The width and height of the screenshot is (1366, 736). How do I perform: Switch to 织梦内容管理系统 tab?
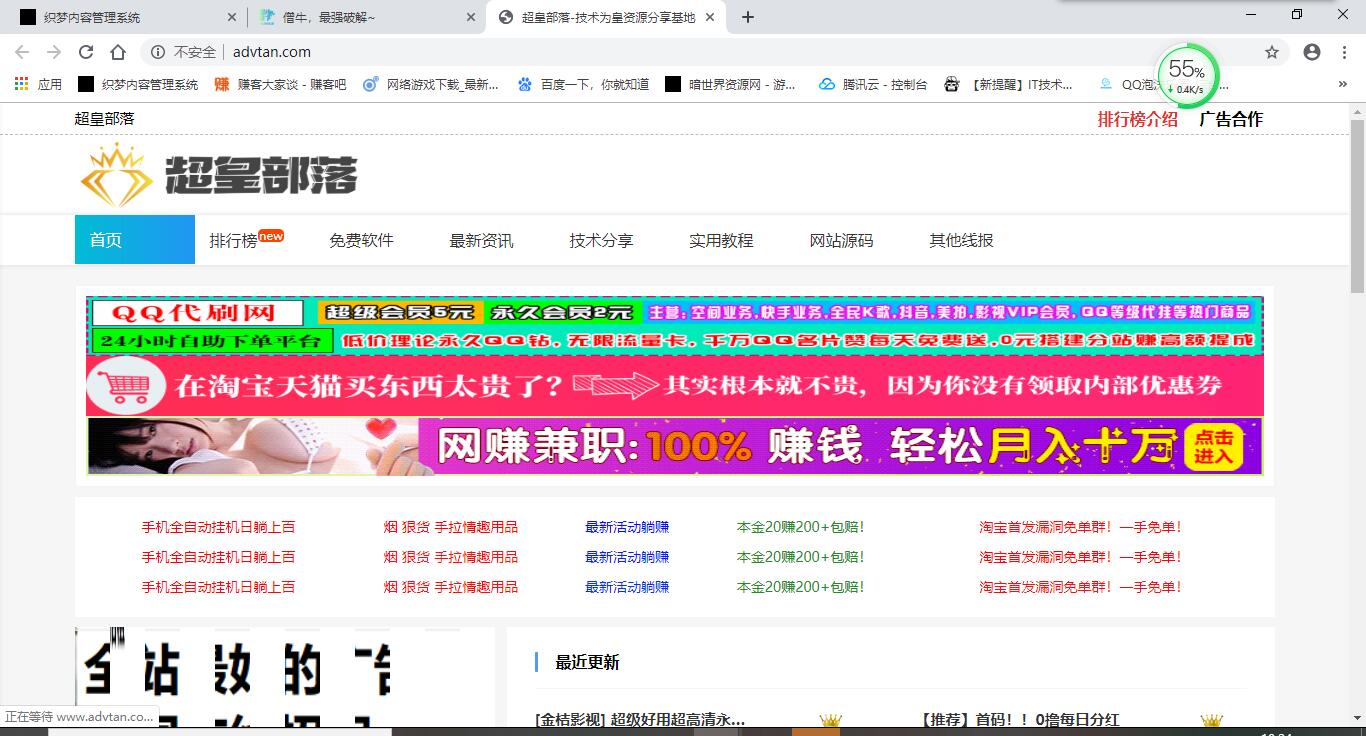[x=118, y=17]
